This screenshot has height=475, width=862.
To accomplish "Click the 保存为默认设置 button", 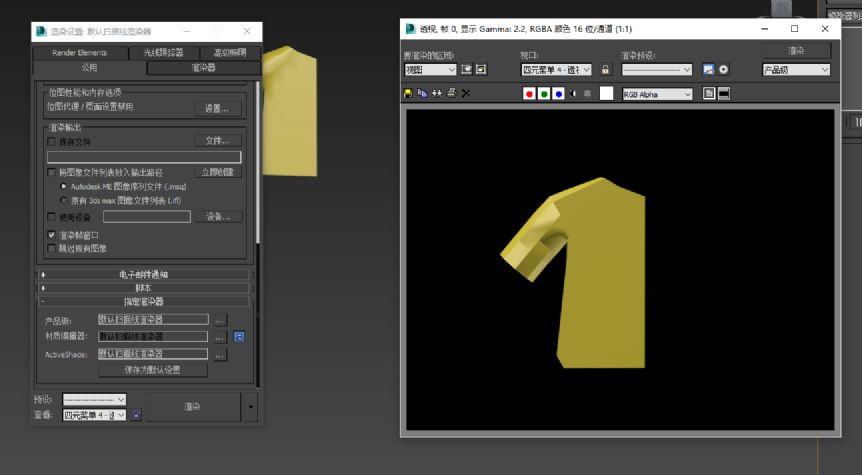I will coord(153,370).
